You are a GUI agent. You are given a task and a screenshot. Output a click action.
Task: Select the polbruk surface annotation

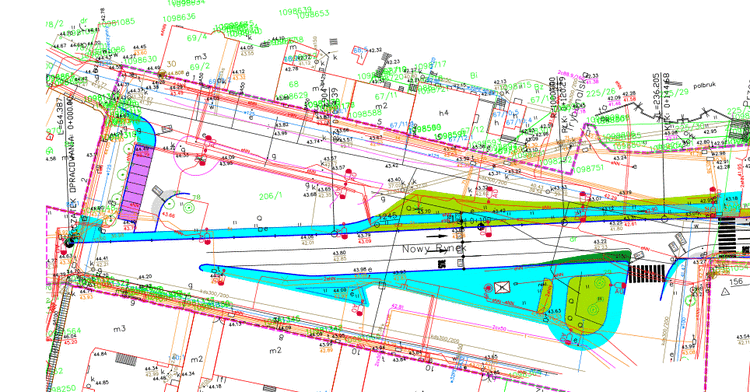704,85
